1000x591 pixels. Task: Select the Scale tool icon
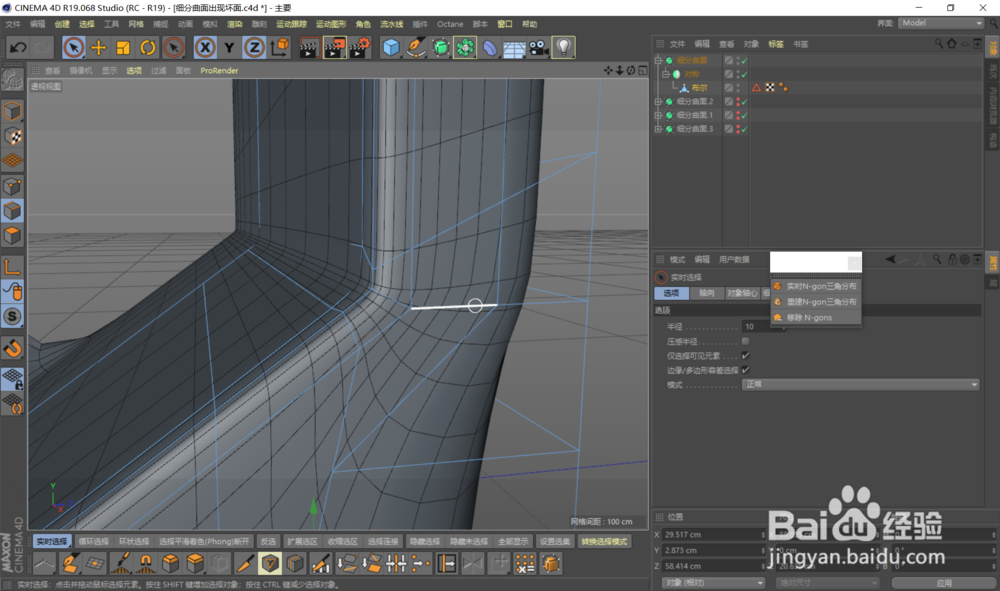pos(123,48)
